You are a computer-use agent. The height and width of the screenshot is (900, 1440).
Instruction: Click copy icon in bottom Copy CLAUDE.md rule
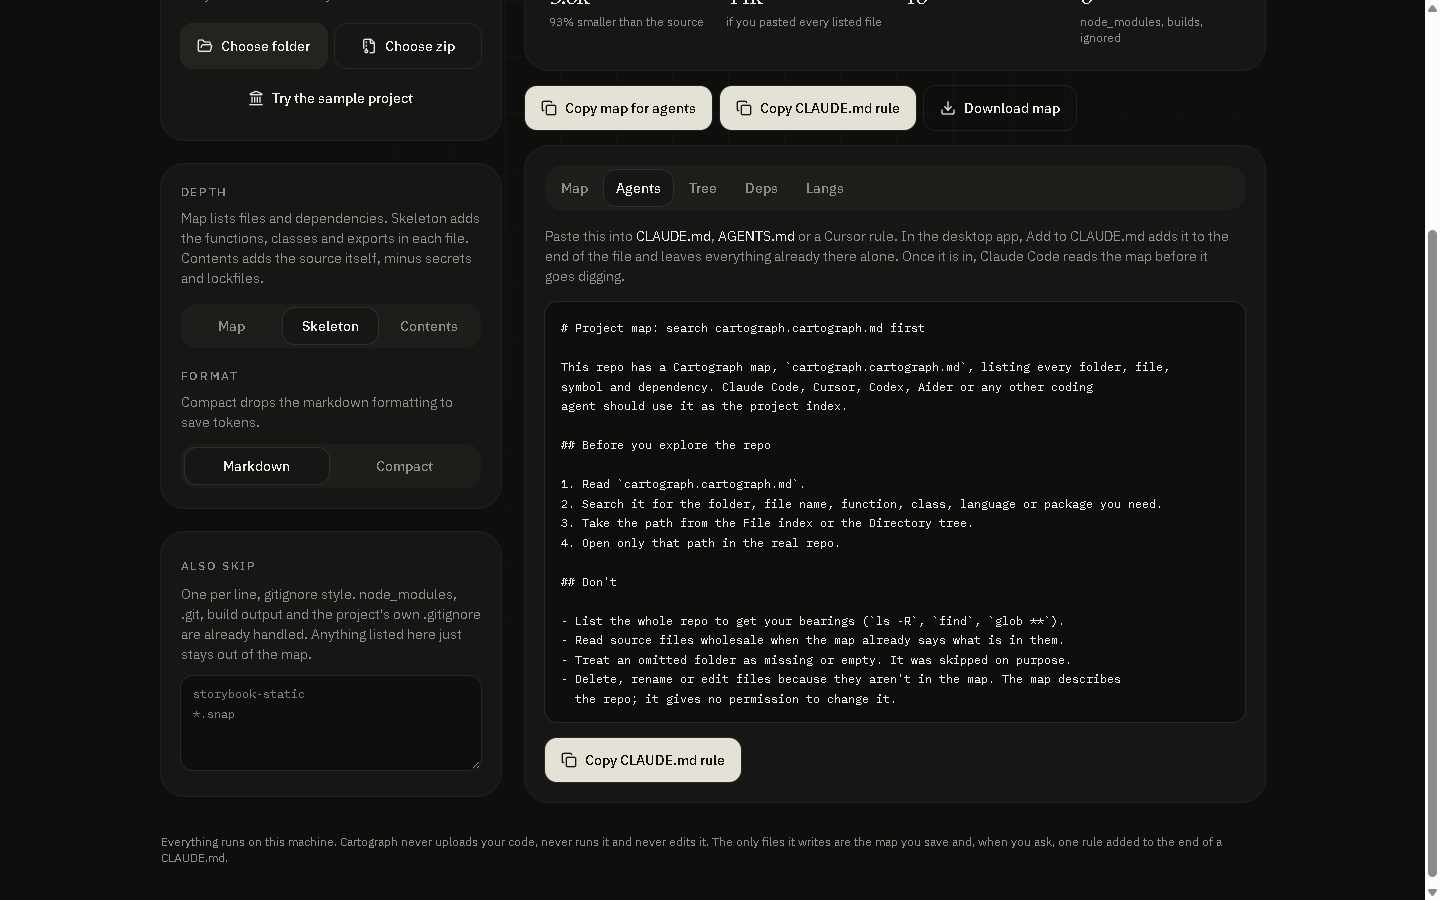(x=569, y=760)
